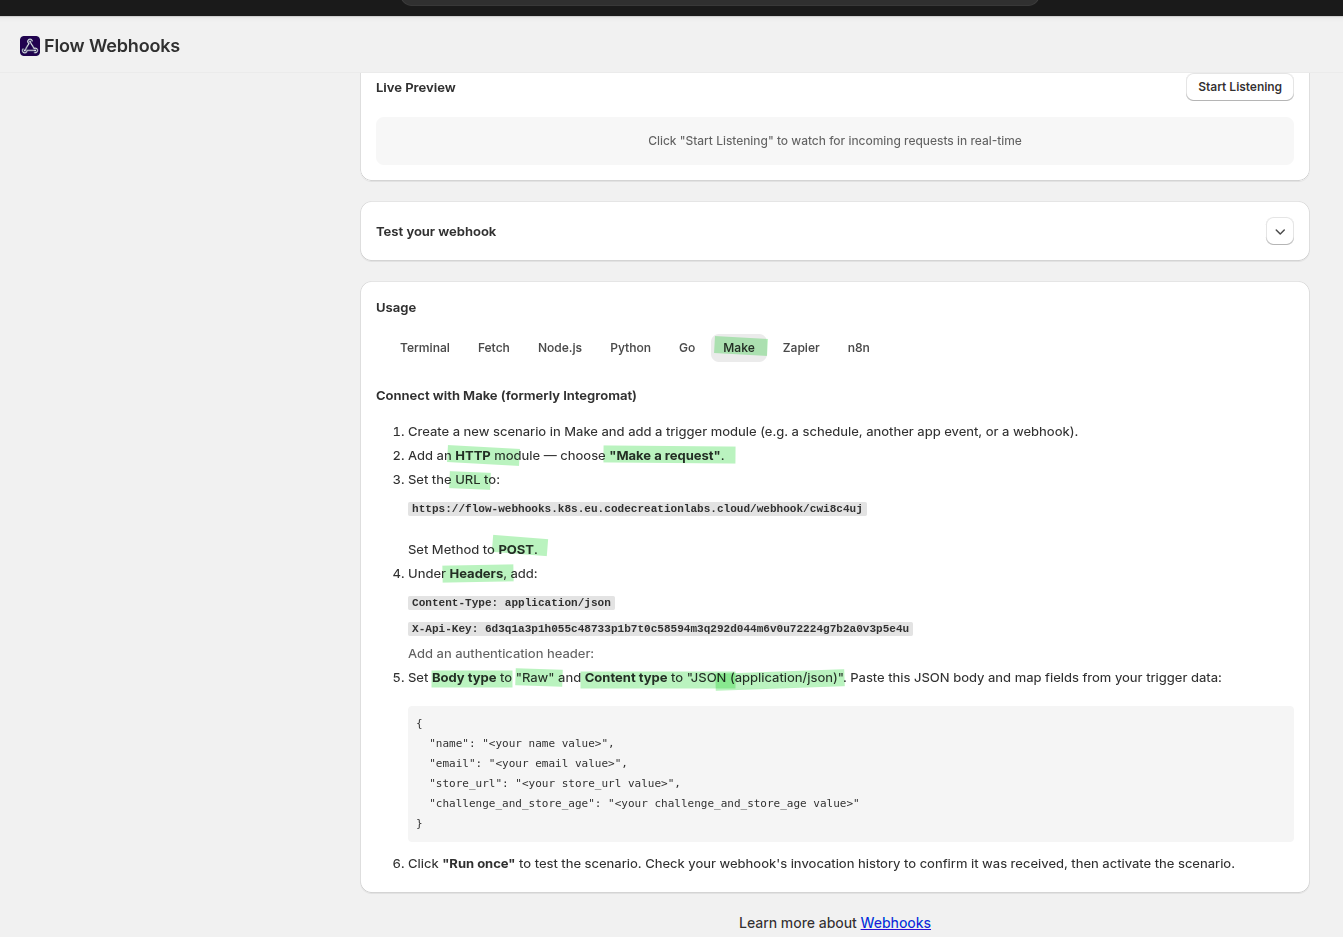This screenshot has height=937, width=1343.
Task: Click the Test your webhook heading
Action: 436,232
